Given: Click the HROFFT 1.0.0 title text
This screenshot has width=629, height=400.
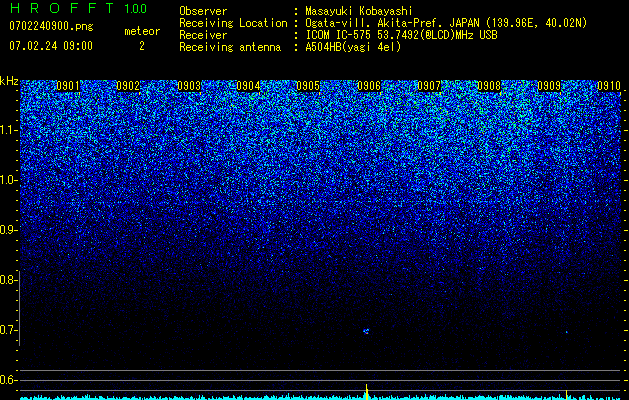Looking at the screenshot, I should click(x=79, y=8).
